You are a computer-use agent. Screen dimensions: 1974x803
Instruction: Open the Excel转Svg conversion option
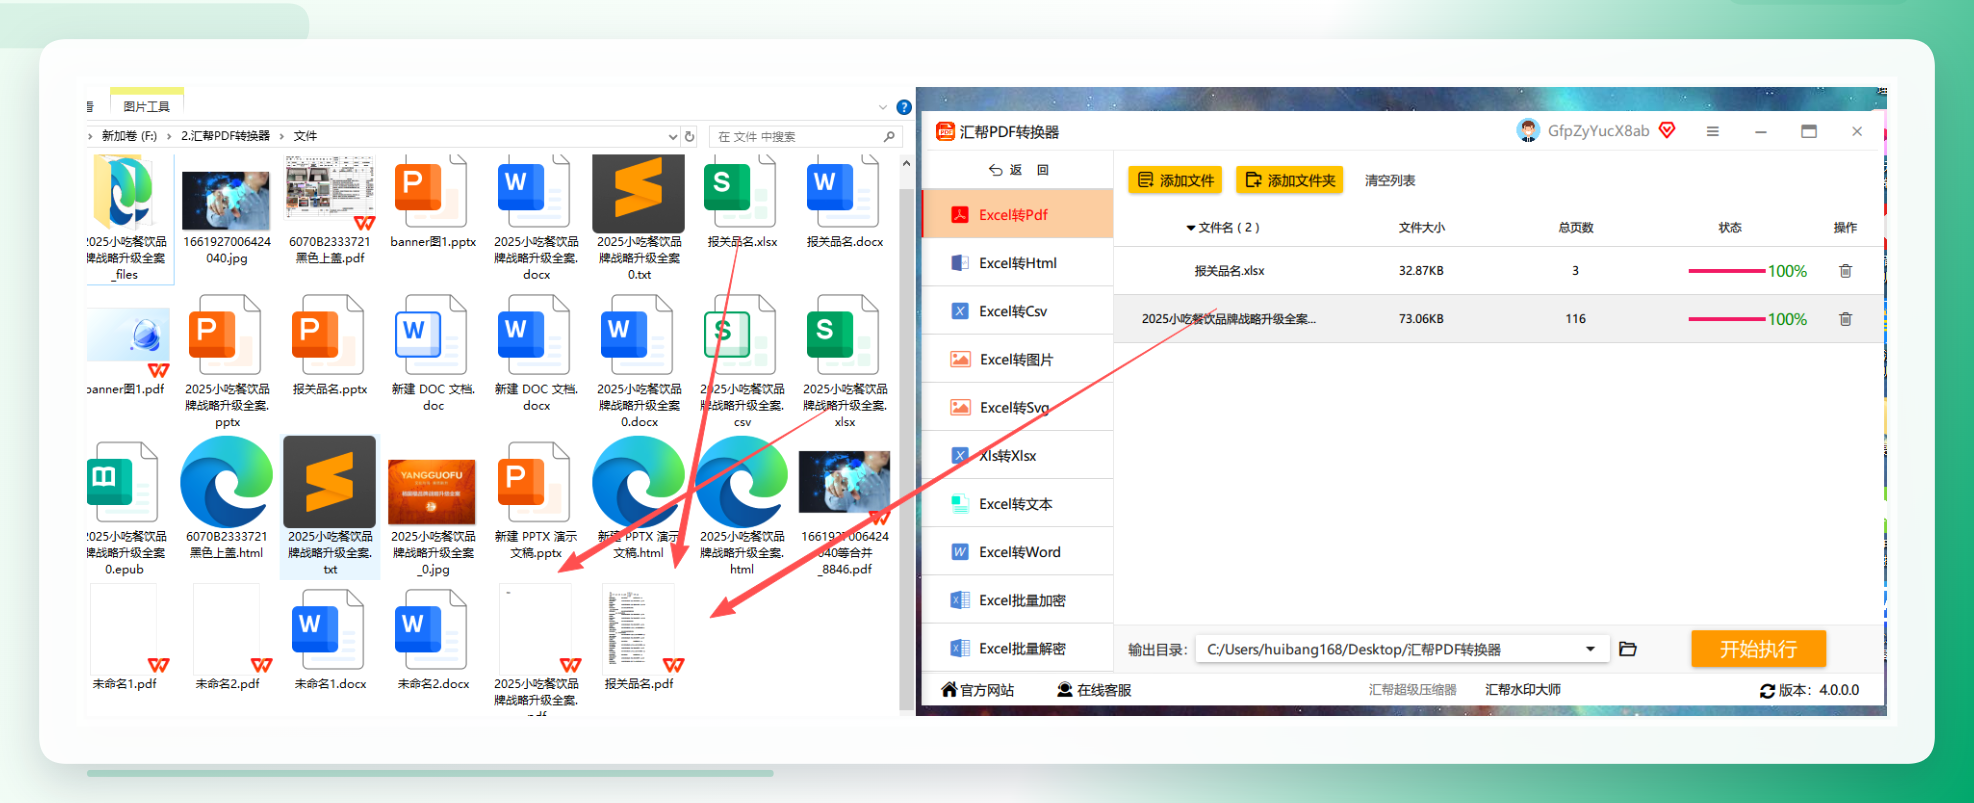[x=1017, y=407]
